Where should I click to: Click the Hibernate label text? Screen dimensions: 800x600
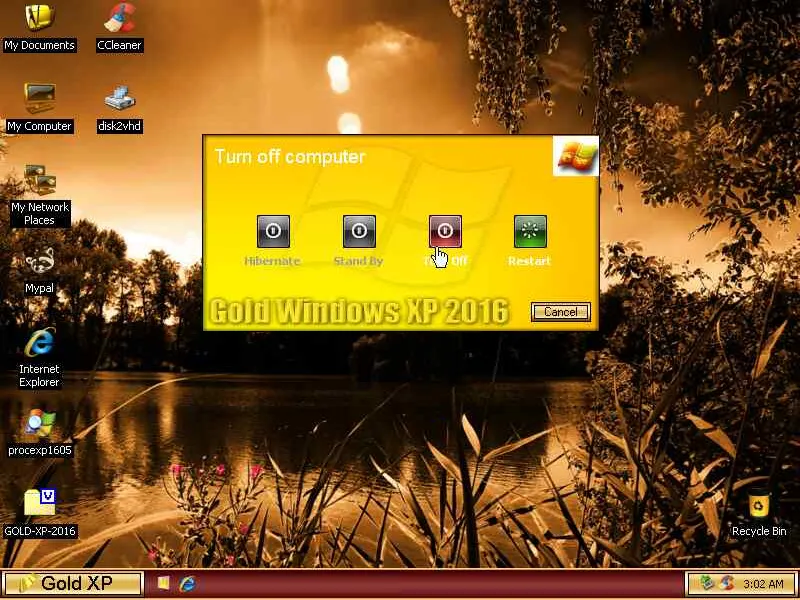pos(272,261)
